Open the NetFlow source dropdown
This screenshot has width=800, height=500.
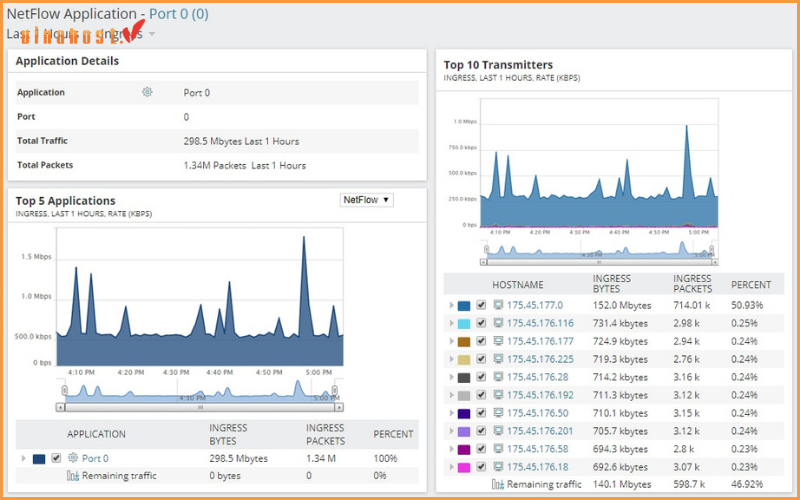click(367, 200)
